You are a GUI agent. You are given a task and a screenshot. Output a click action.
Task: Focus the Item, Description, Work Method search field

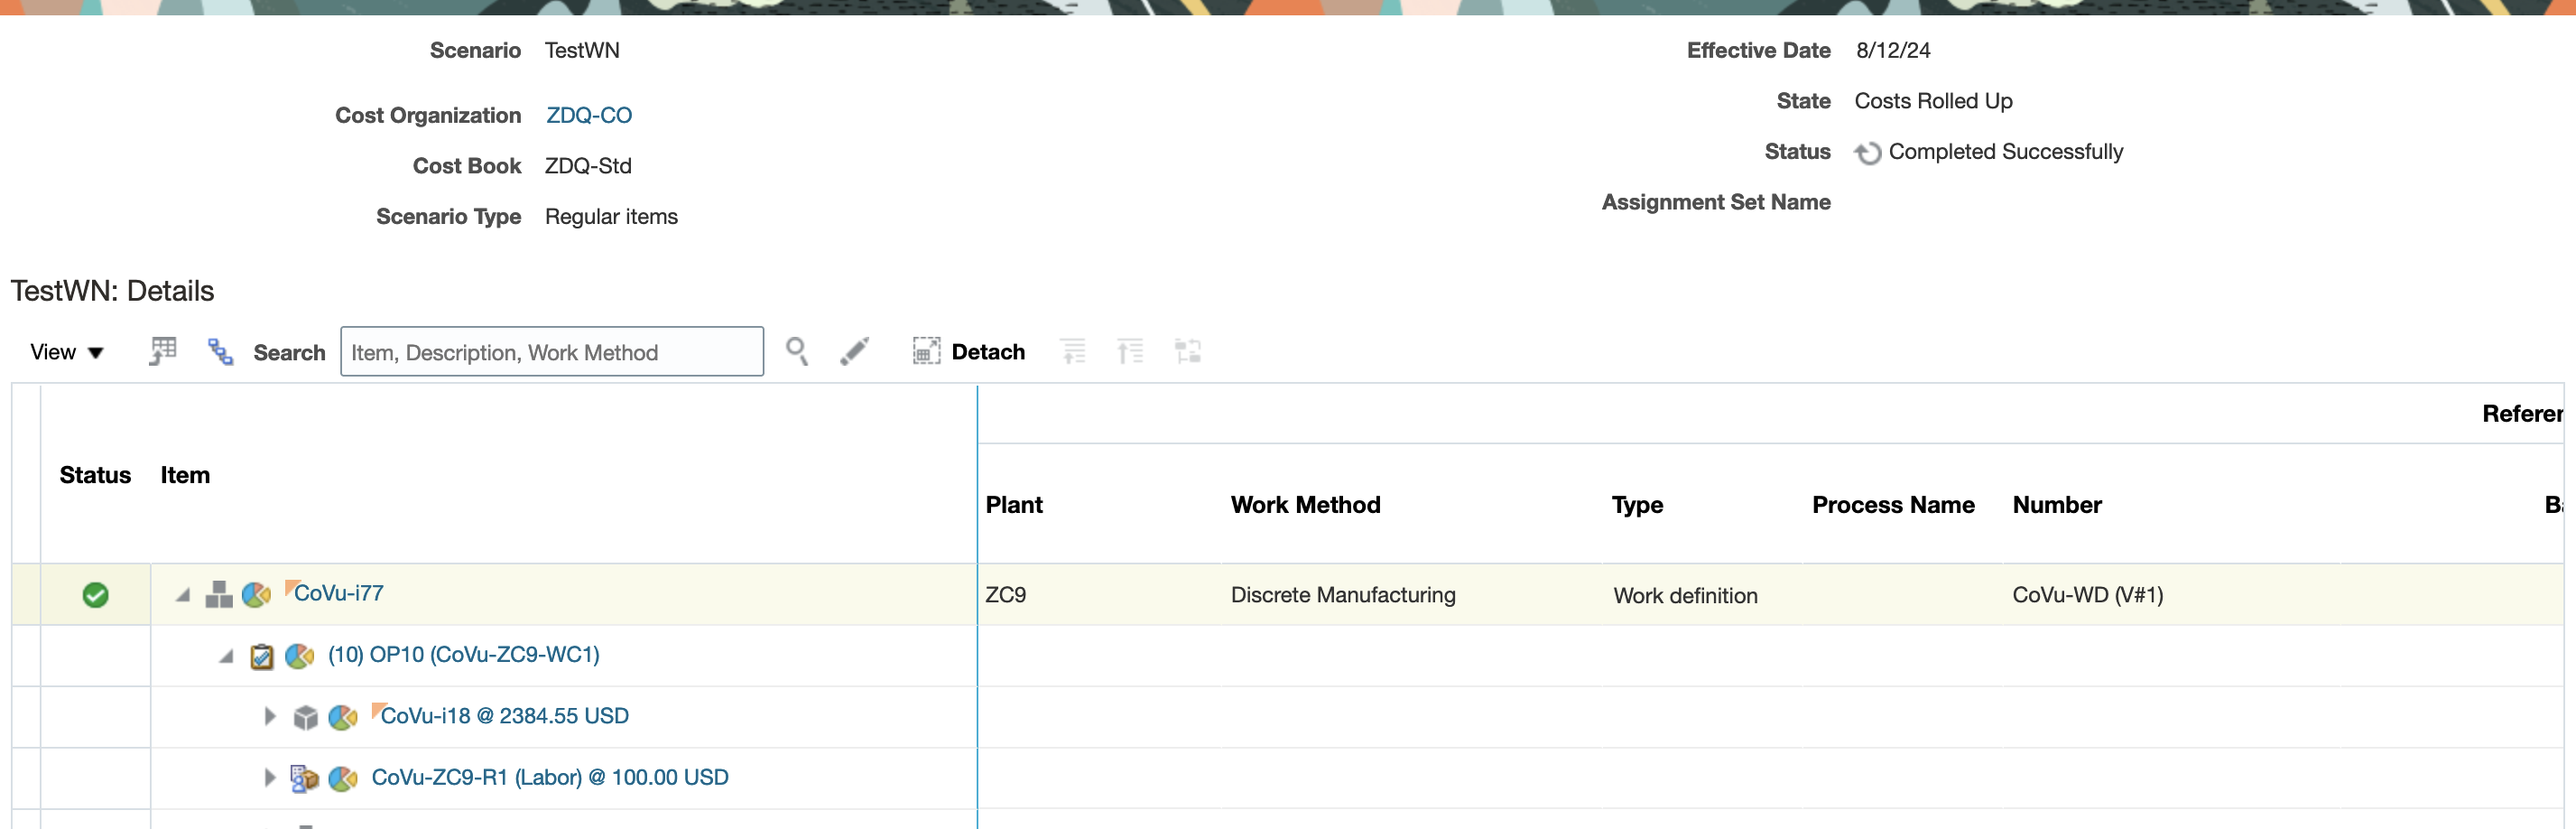(551, 352)
